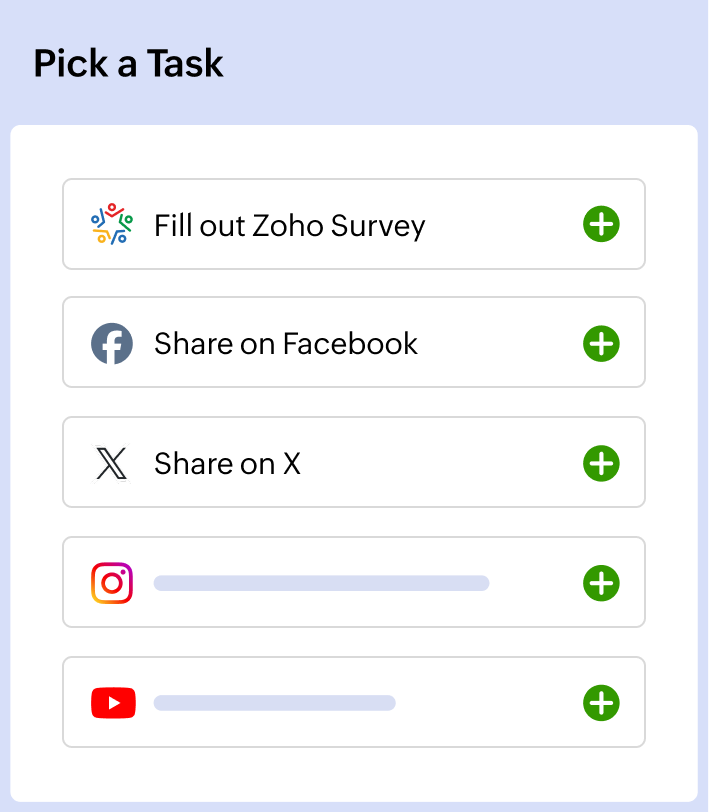Add the Share on X task
This screenshot has height=812, width=709.
click(601, 464)
